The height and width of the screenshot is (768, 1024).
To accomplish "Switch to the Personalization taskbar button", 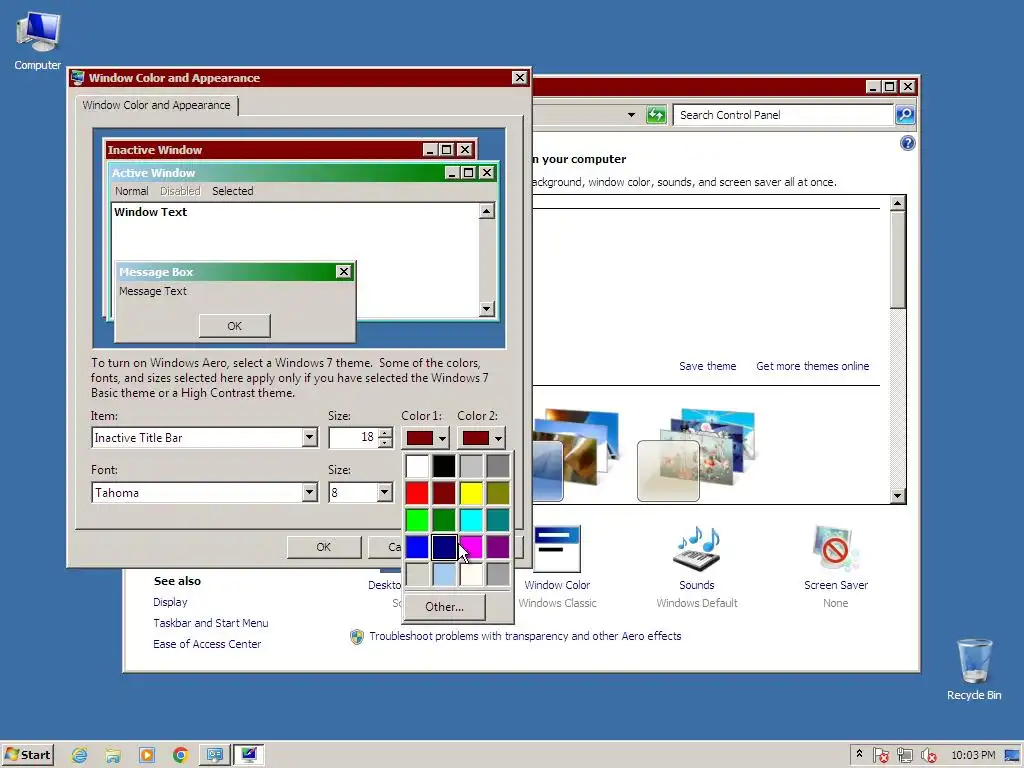I will (249, 755).
